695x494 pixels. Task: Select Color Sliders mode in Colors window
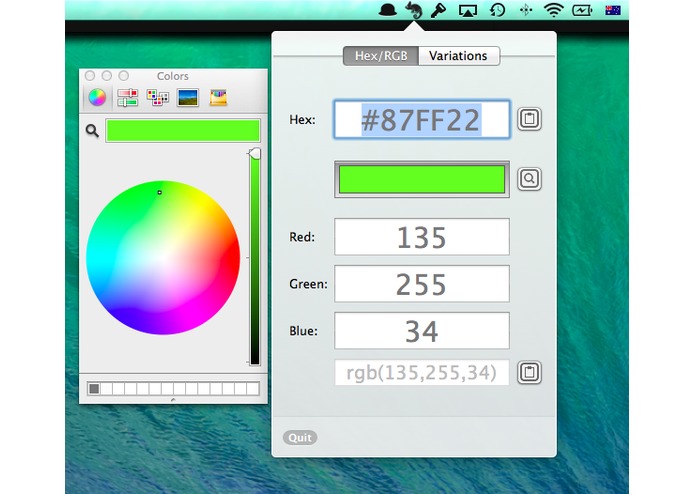128,97
